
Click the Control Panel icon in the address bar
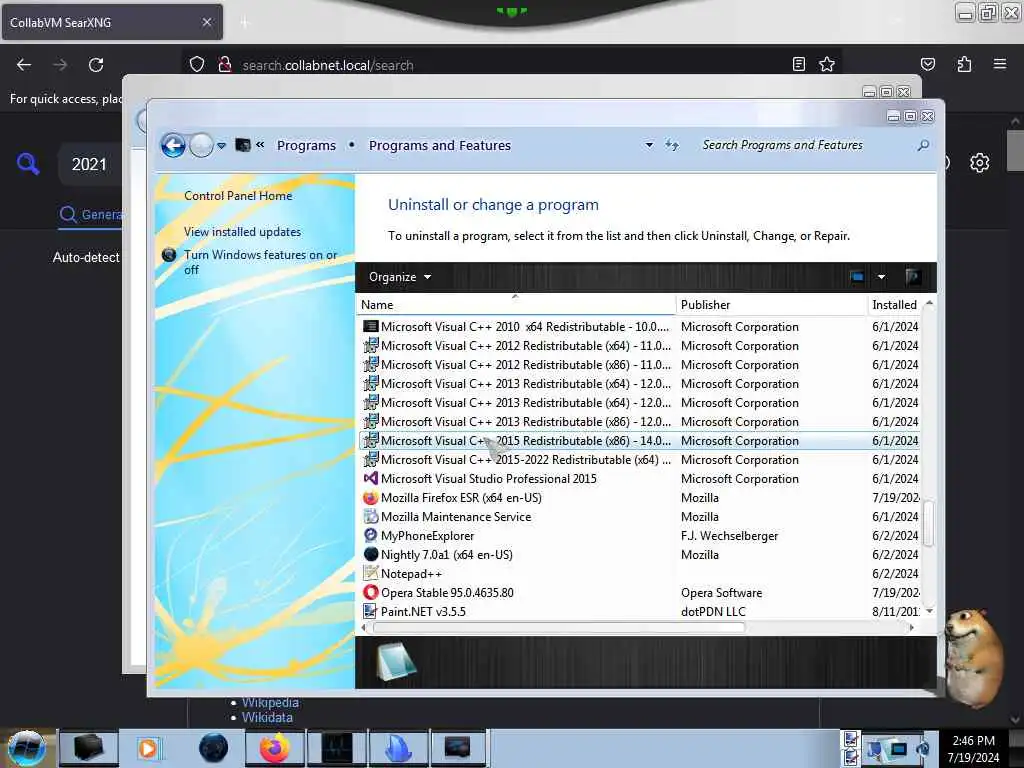click(x=243, y=145)
